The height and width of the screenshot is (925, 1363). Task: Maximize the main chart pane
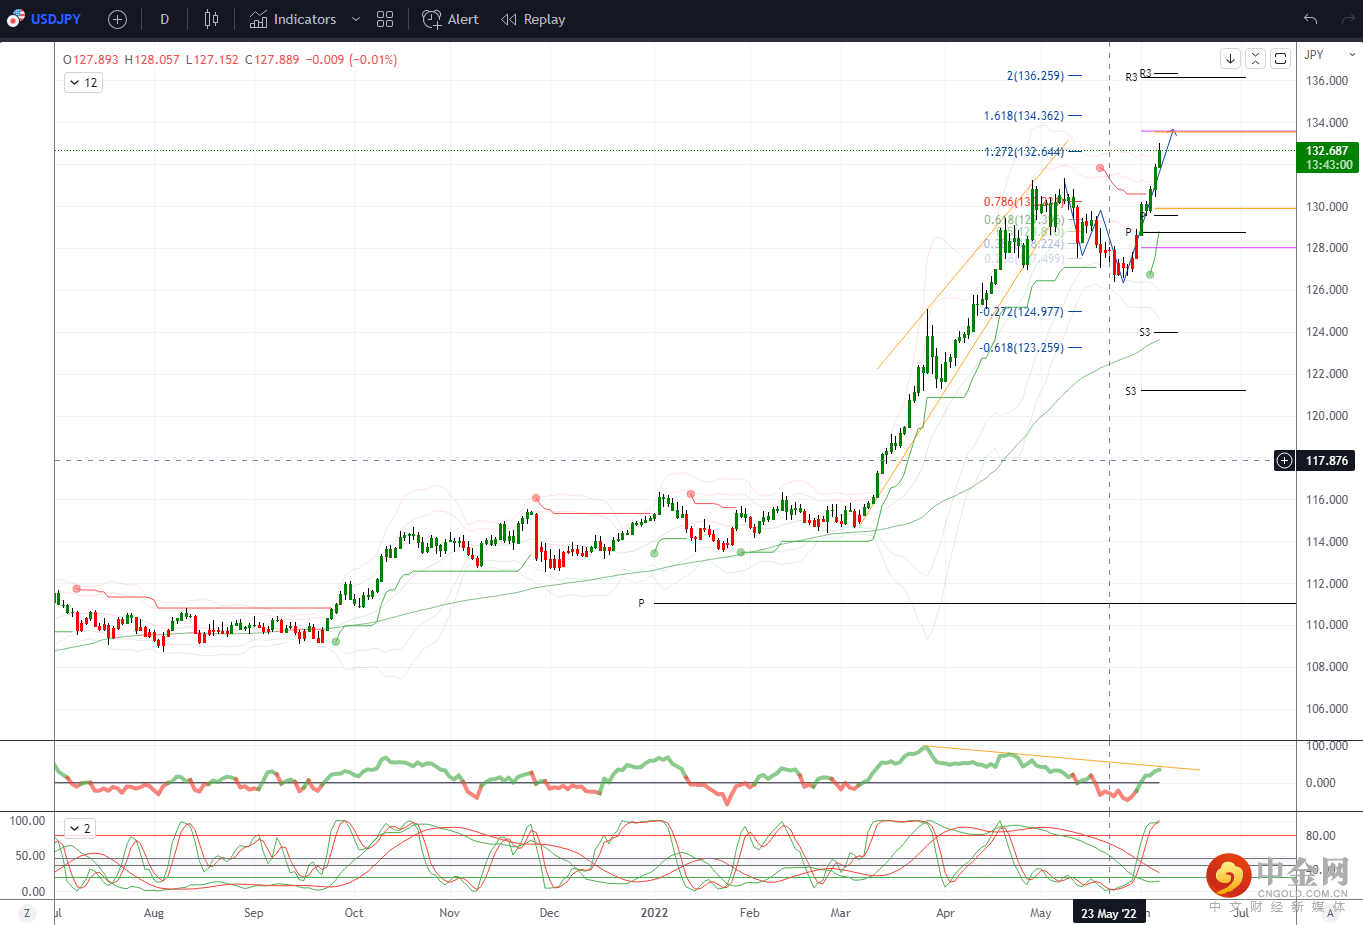pos(1280,59)
